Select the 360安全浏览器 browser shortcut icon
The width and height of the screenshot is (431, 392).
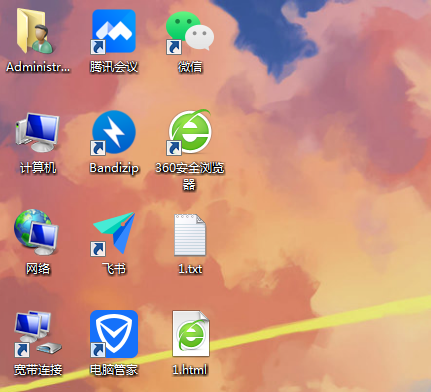[189, 132]
